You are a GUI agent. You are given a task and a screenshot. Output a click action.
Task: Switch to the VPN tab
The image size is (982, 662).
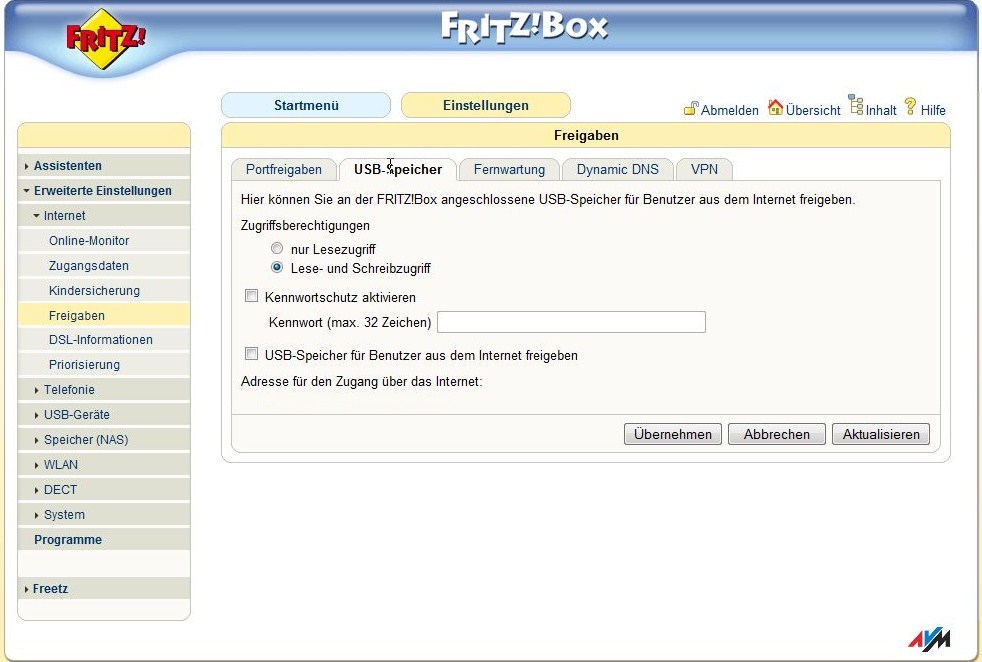point(705,170)
